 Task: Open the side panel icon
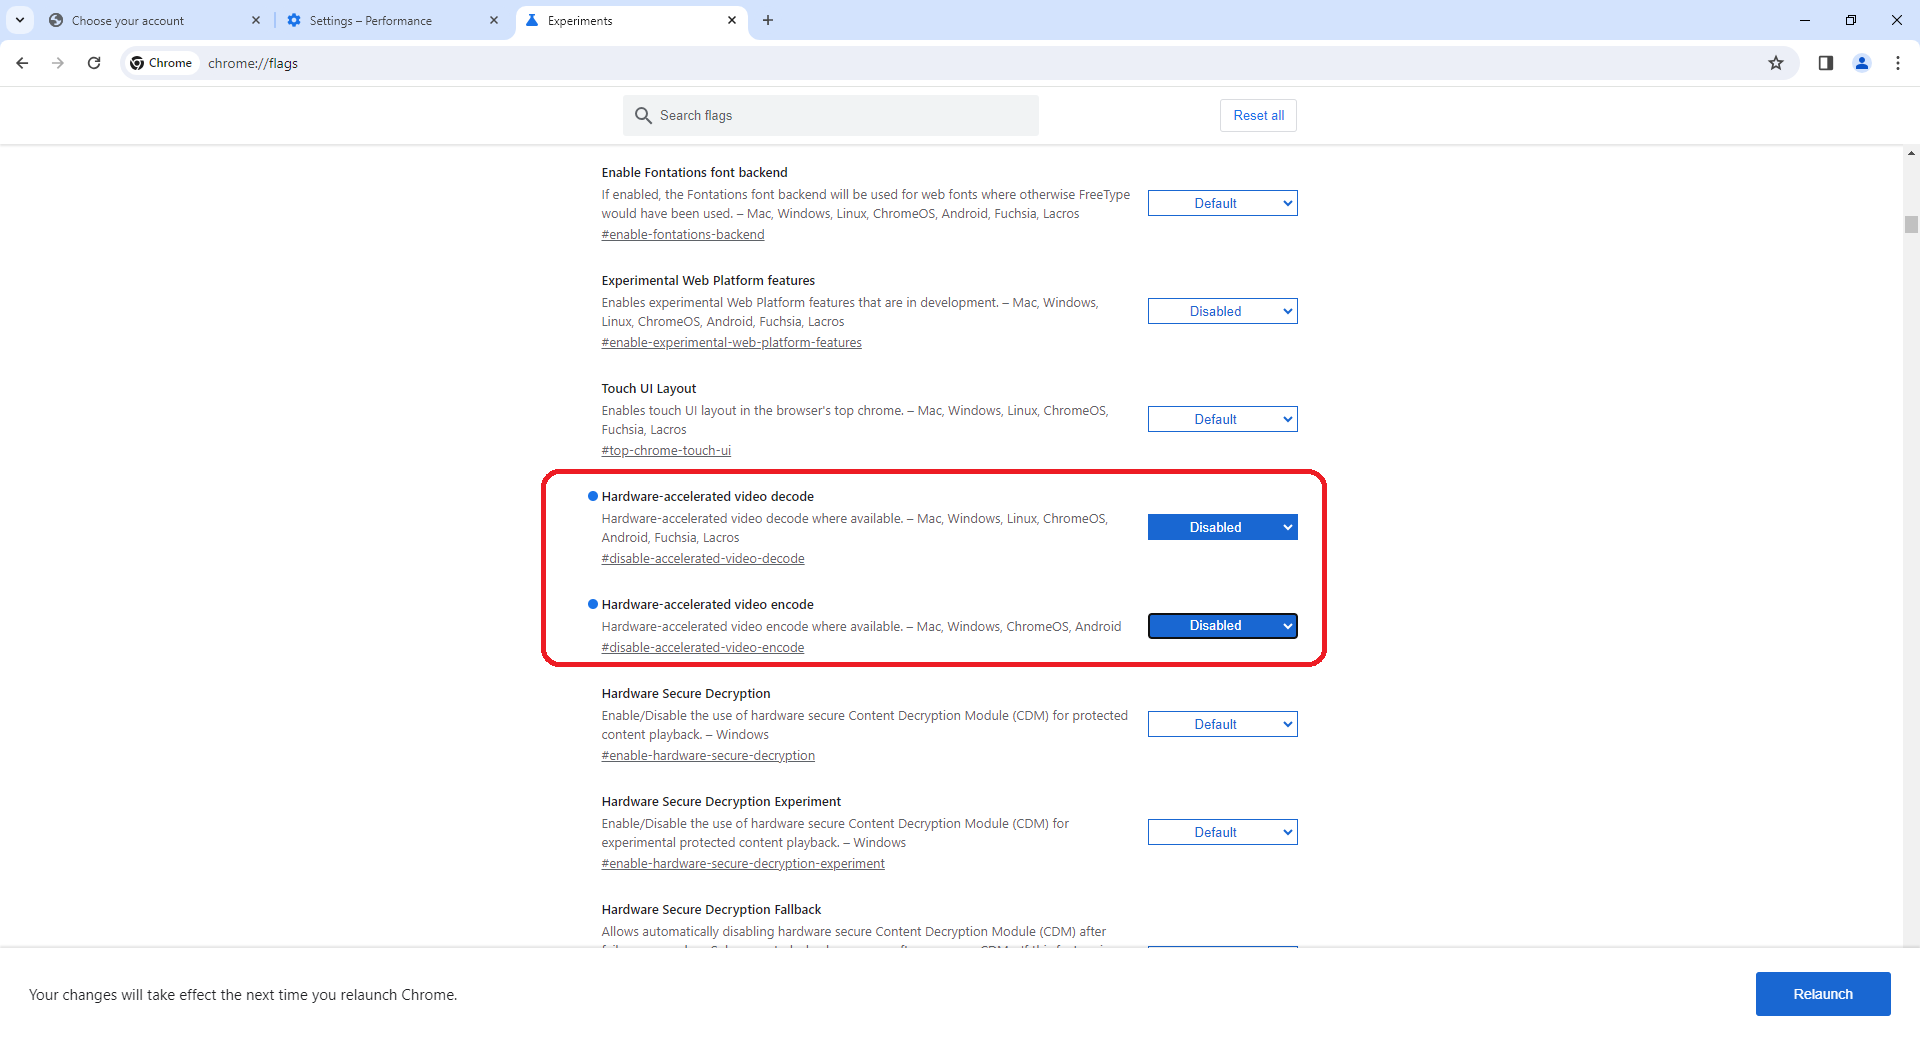coord(1826,63)
